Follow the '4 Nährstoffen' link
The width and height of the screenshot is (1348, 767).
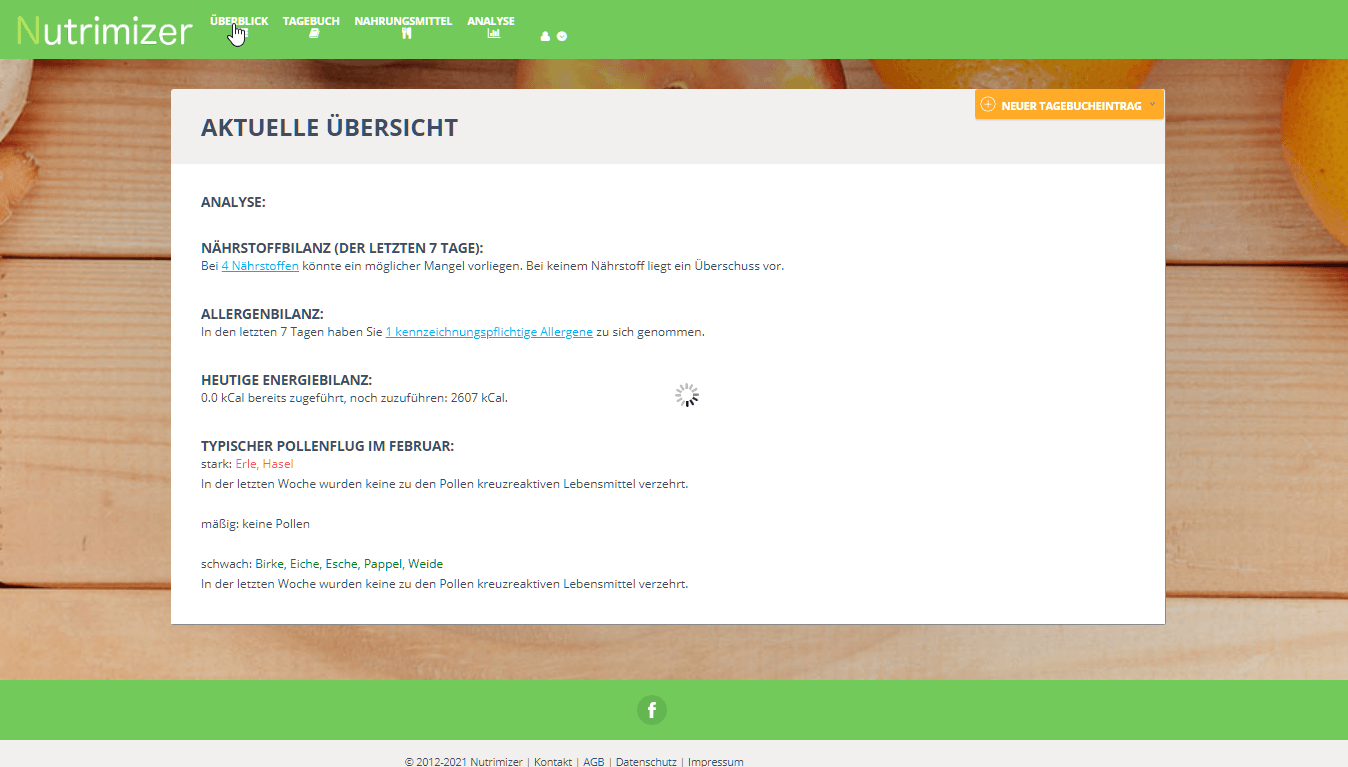(x=260, y=266)
